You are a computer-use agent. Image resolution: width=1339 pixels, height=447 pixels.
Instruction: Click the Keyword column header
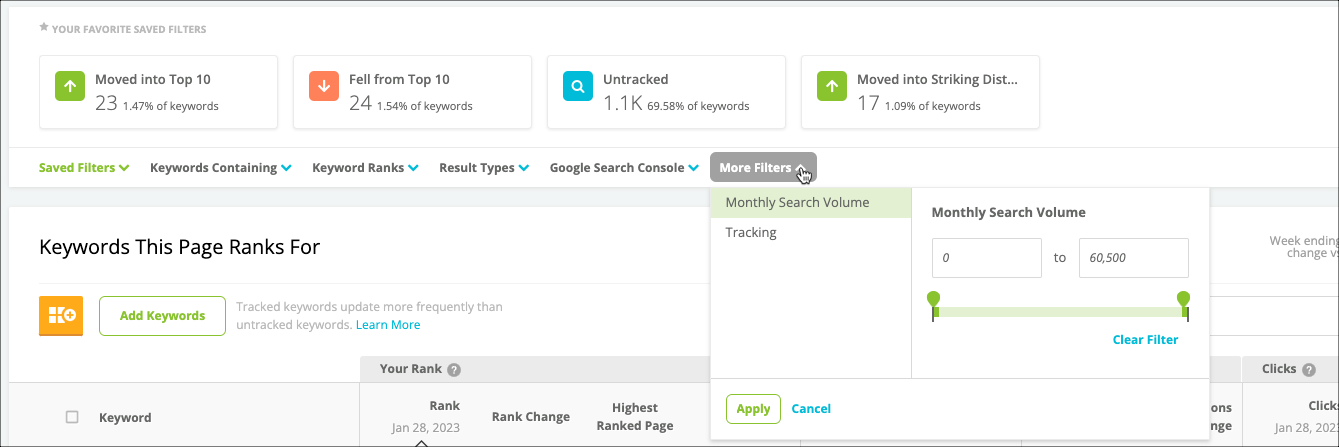[125, 418]
